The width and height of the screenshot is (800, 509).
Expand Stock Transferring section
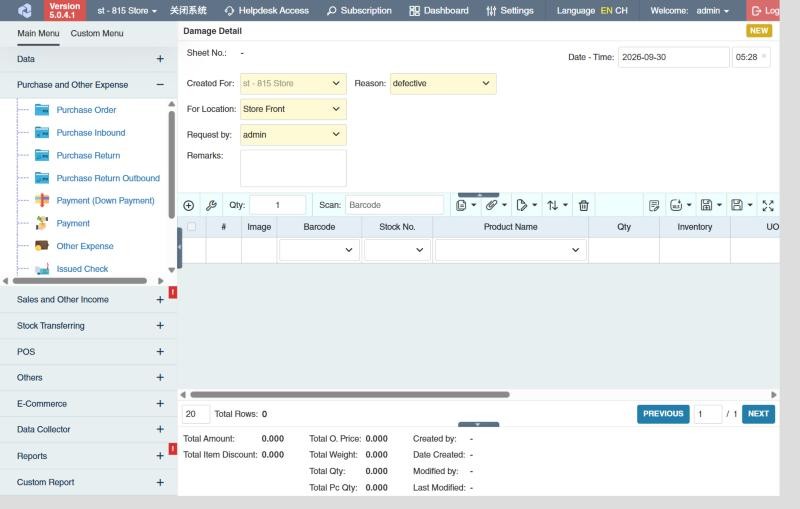pos(160,325)
